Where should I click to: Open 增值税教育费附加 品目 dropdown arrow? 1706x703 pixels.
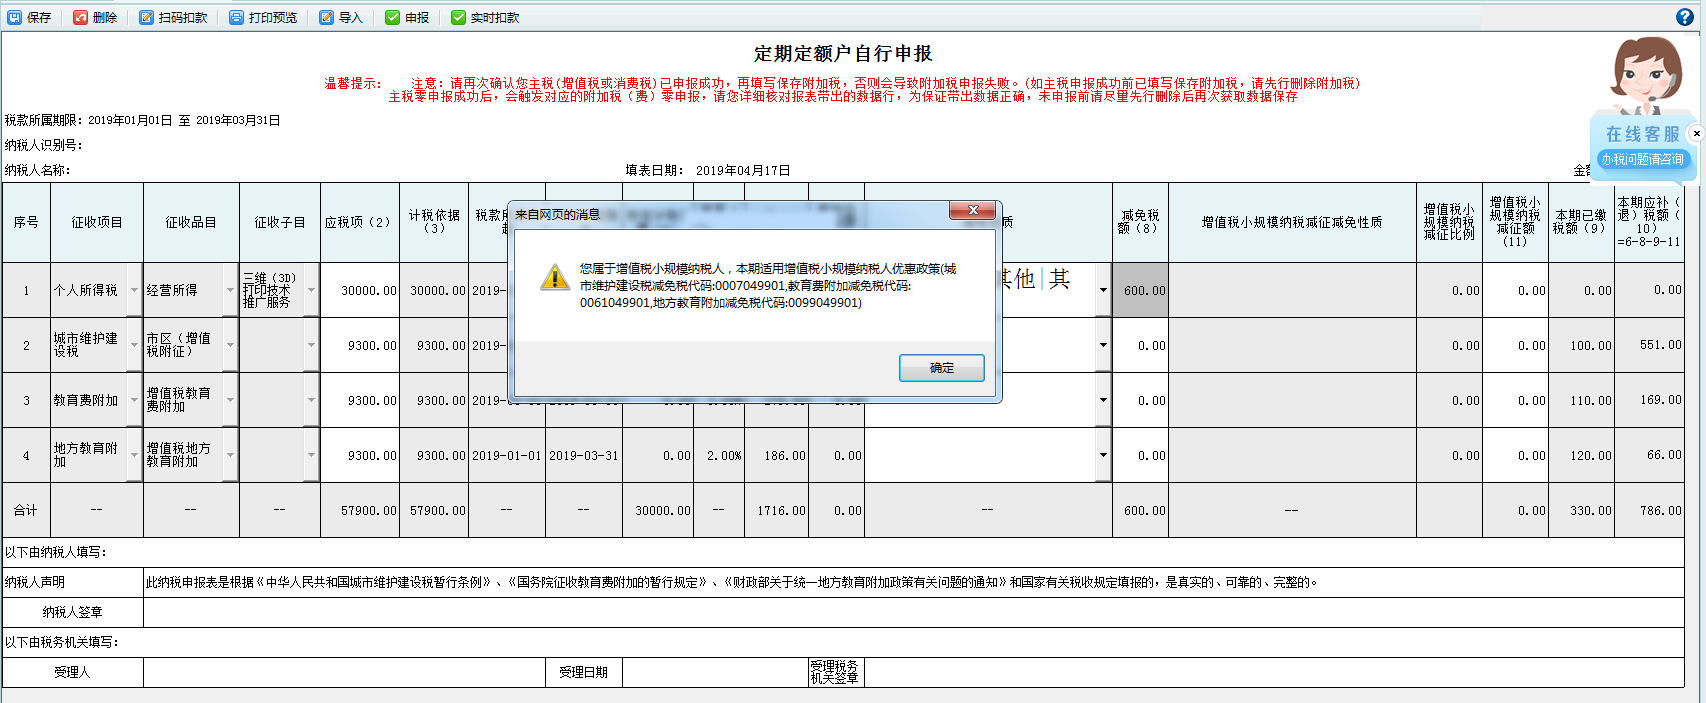[230, 400]
